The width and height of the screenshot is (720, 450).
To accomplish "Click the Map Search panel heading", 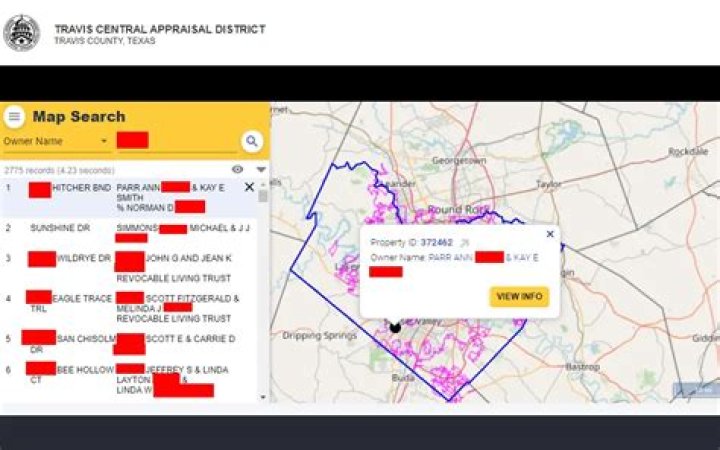I will pyautogui.click(x=79, y=117).
